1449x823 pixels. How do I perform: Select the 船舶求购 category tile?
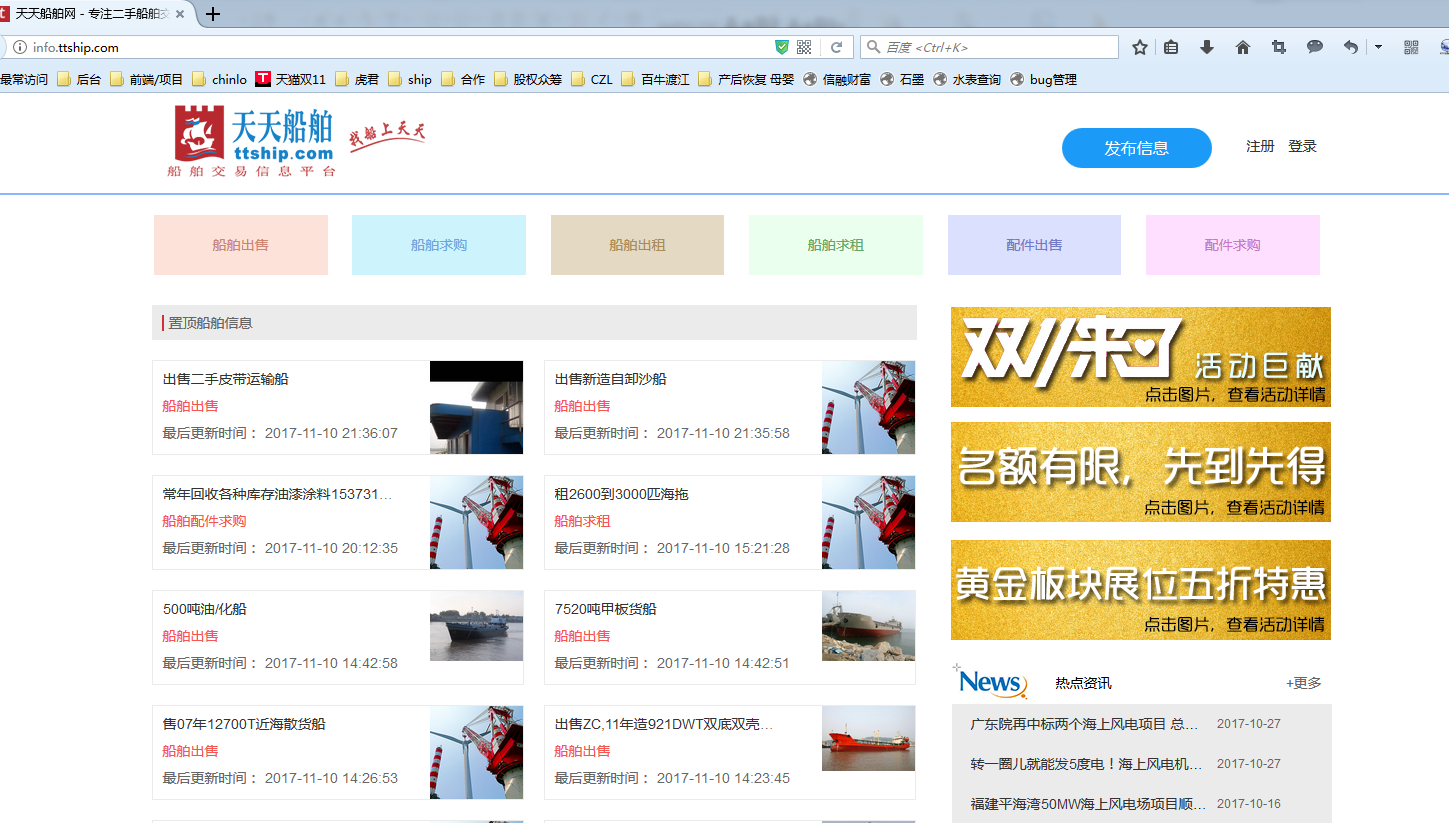(439, 245)
